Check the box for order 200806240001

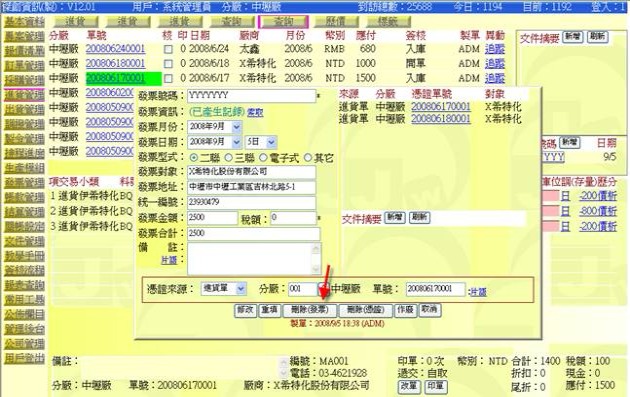pos(168,49)
